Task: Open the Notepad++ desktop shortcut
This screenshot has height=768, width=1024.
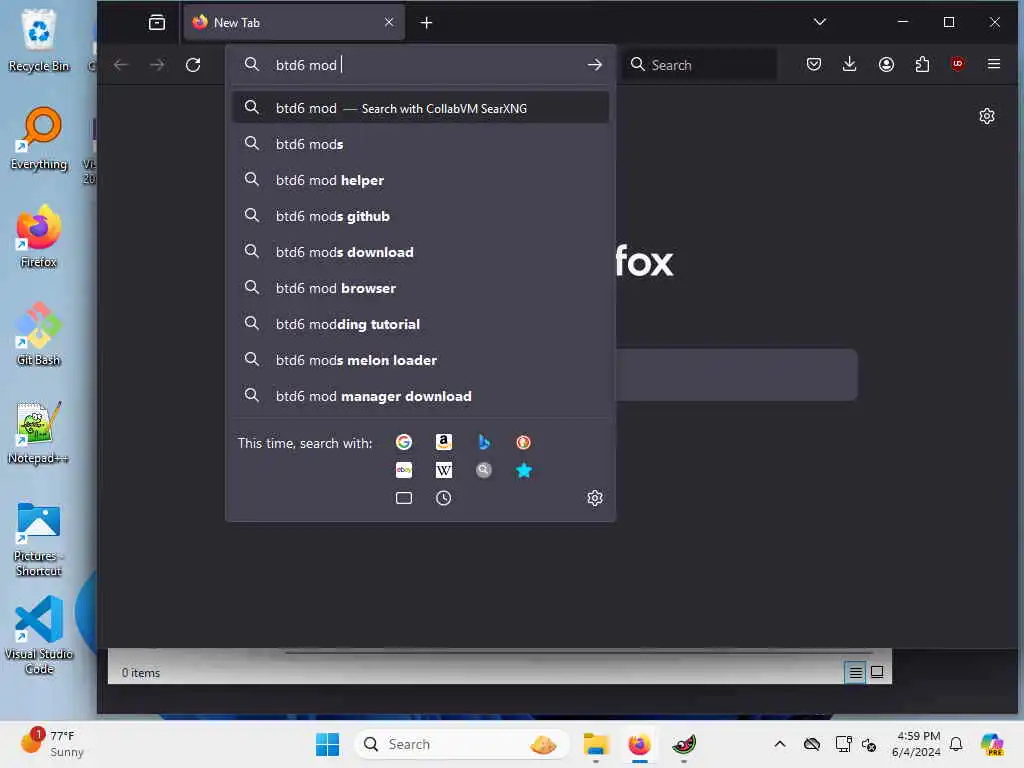Action: coord(39,432)
